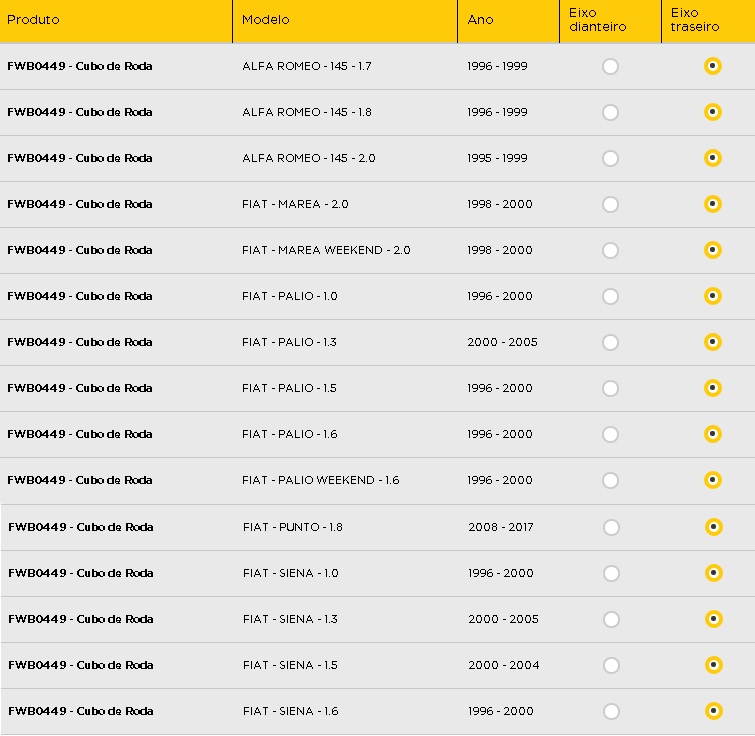This screenshot has height=736, width=755.
Task: Open FWB0449 product in Fiat Palio 1.3 row
Action: pyautogui.click(x=80, y=342)
